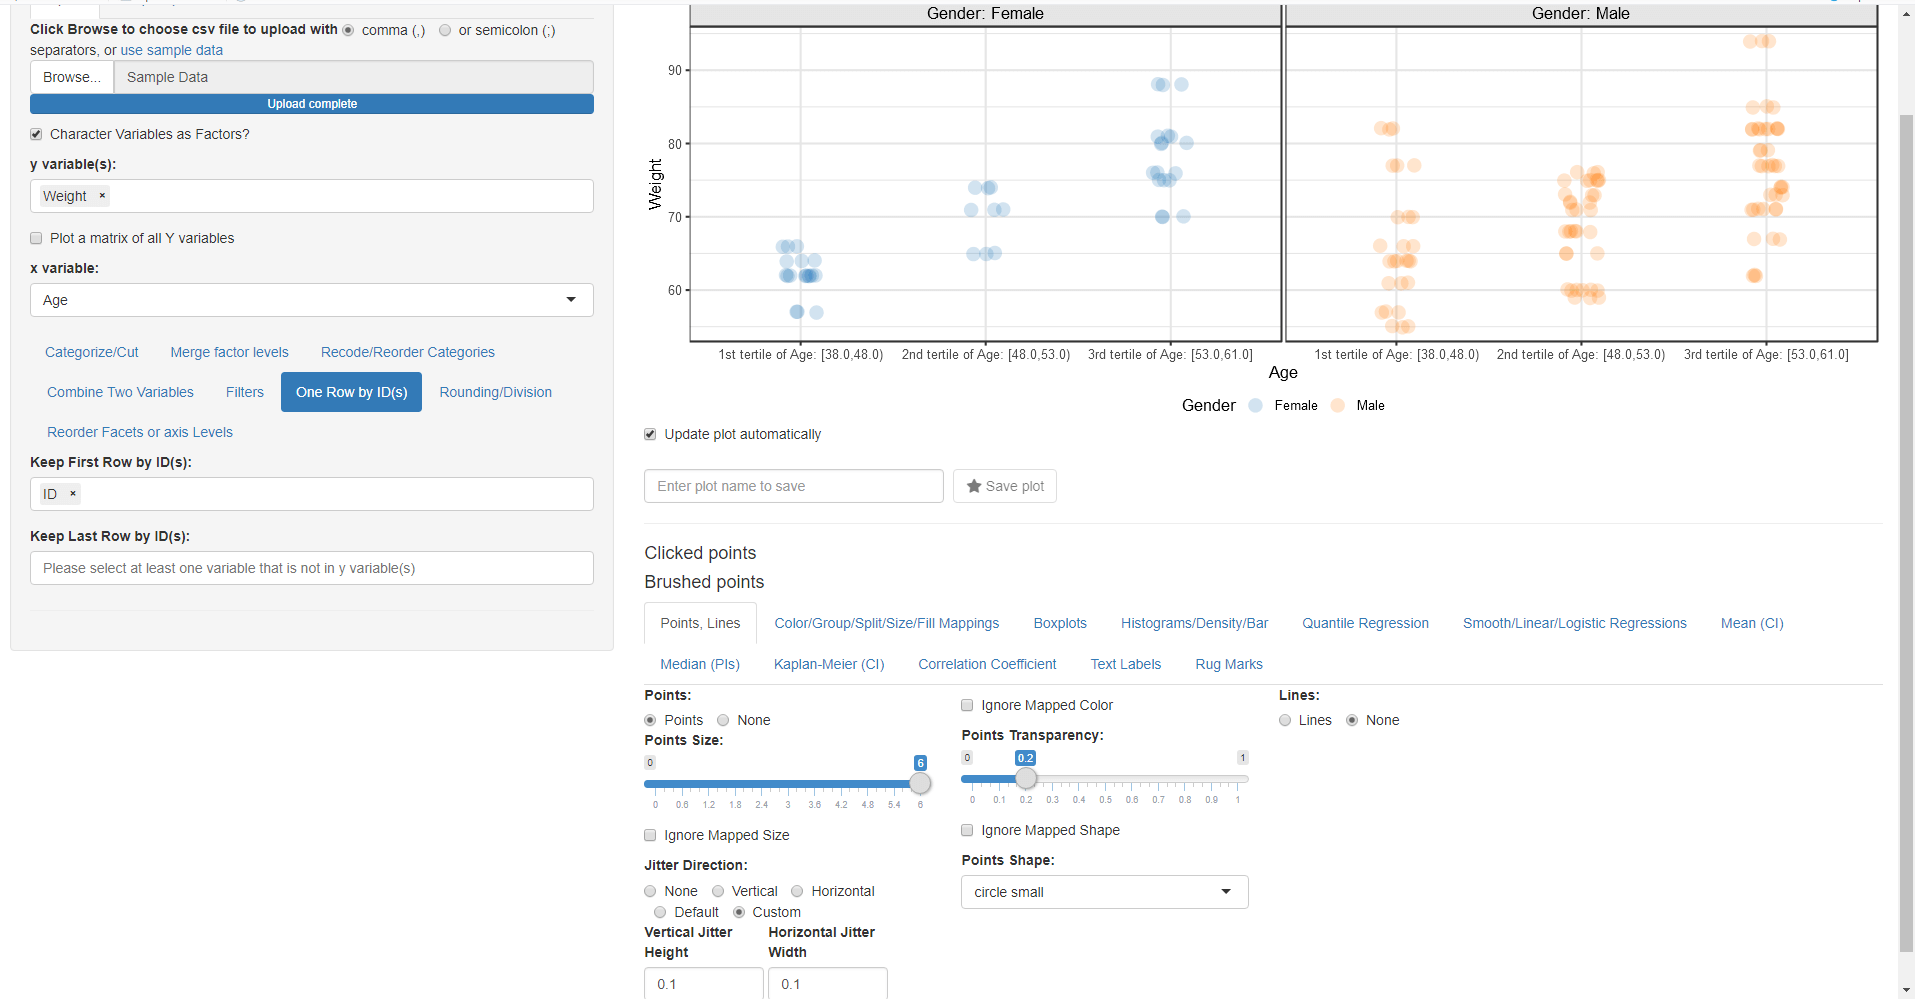Open Quantile Regression tab

click(x=1365, y=623)
